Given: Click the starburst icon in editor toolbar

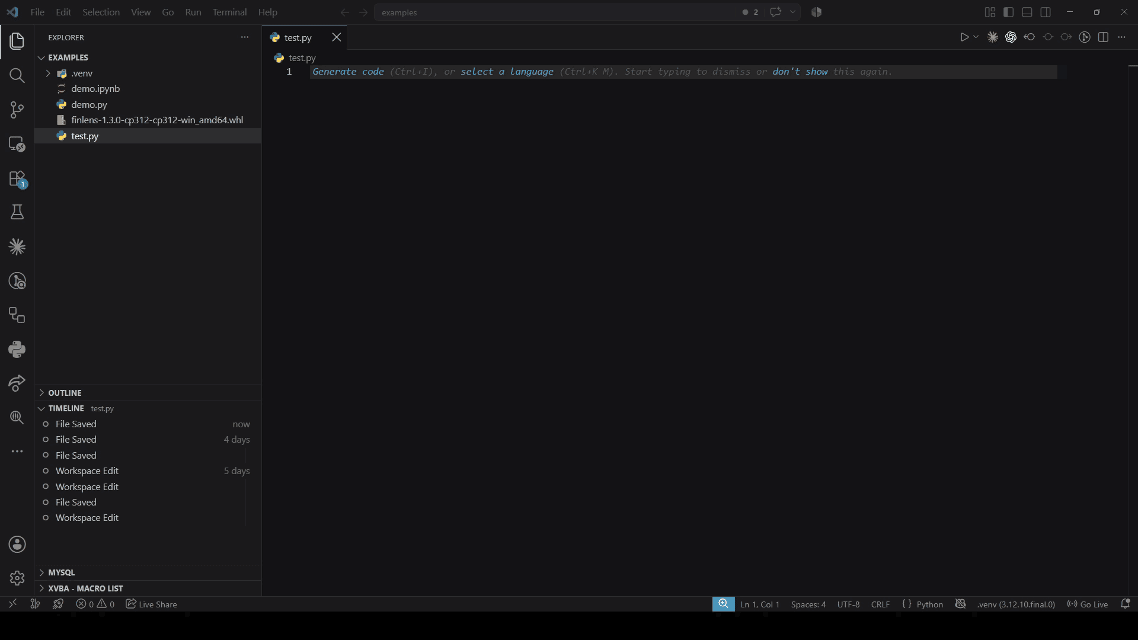Looking at the screenshot, I should pyautogui.click(x=993, y=37).
